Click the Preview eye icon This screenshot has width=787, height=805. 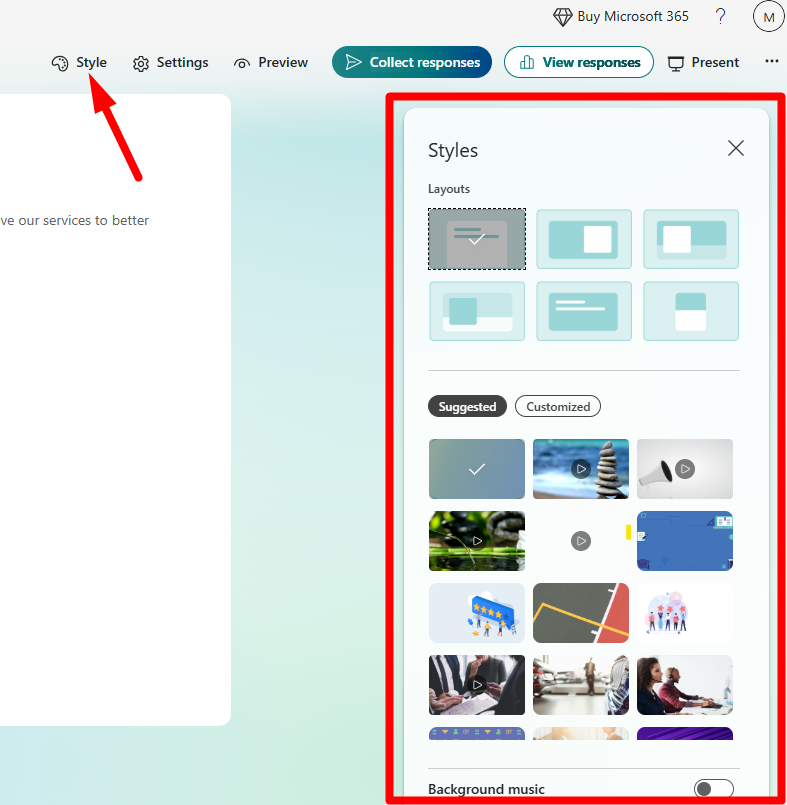tap(242, 63)
